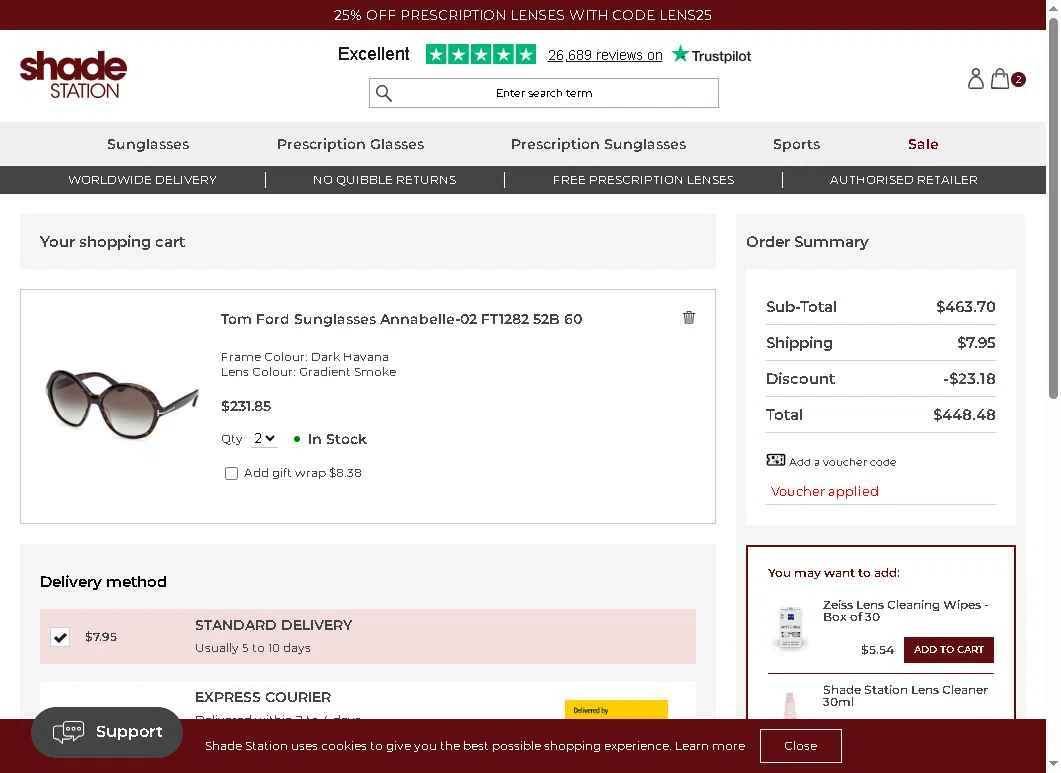Click the Shipping $7.95 summary value

click(x=976, y=343)
